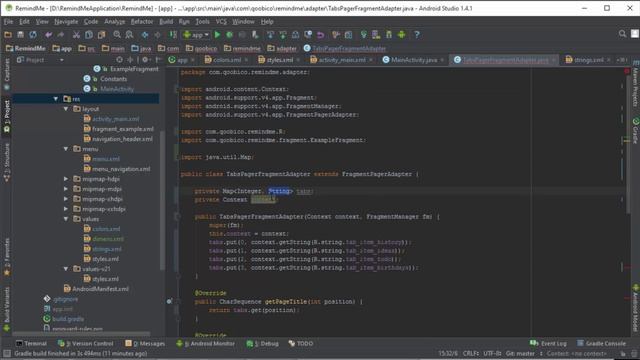
Task: Click Collapse All icon in project panel
Action: [131, 60]
